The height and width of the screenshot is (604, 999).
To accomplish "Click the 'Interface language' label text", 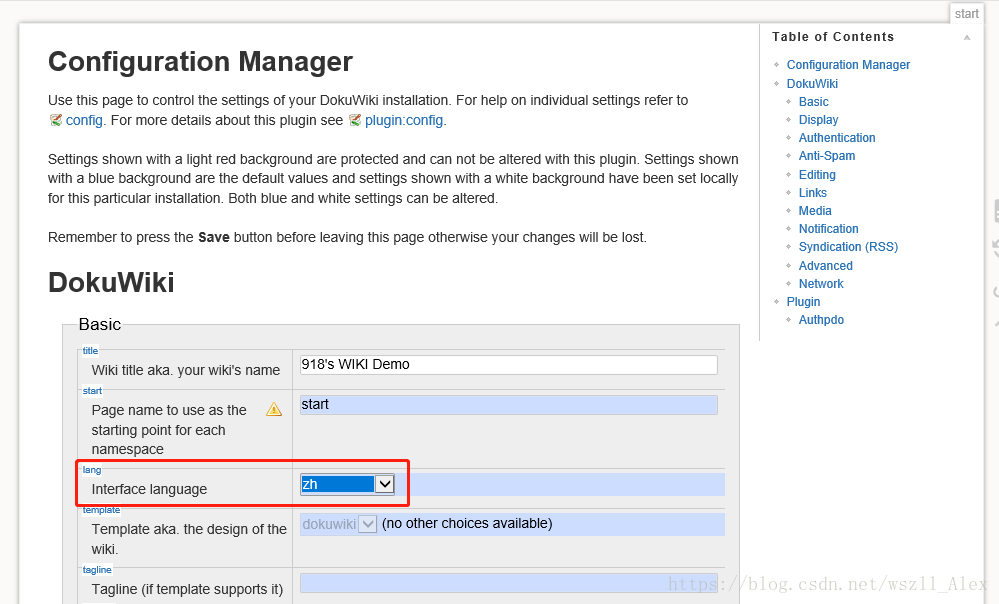I will (149, 489).
